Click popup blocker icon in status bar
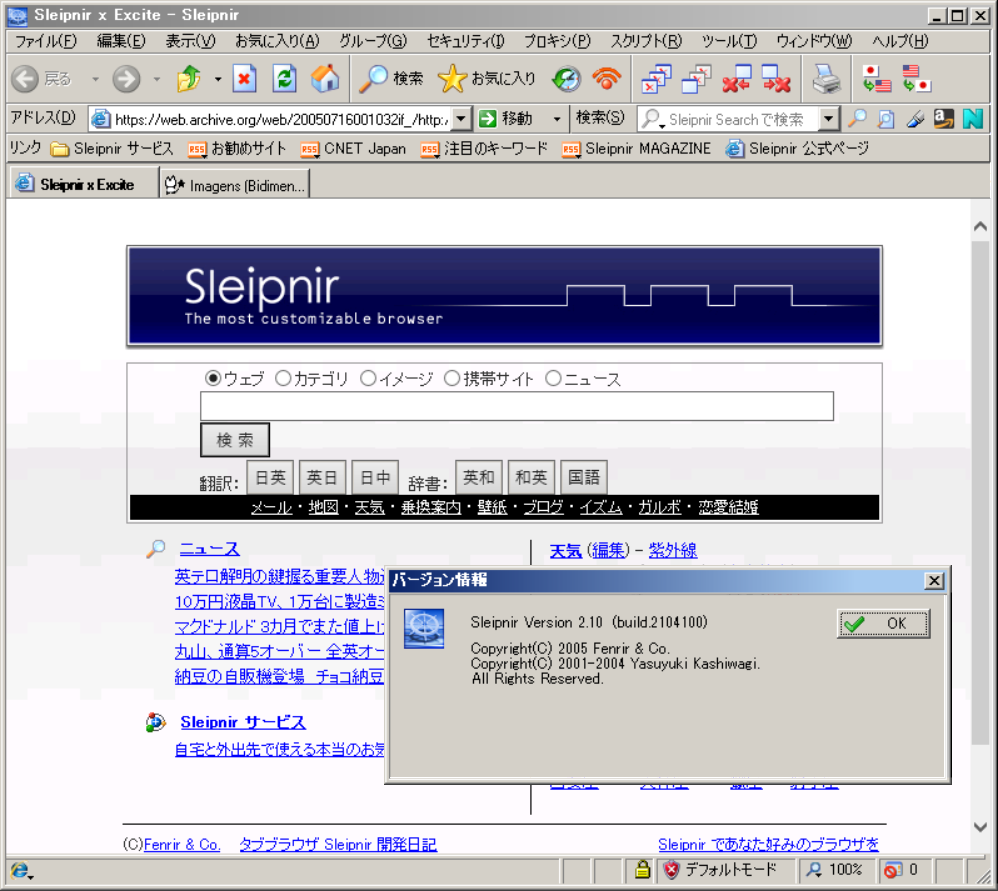 (x=894, y=869)
